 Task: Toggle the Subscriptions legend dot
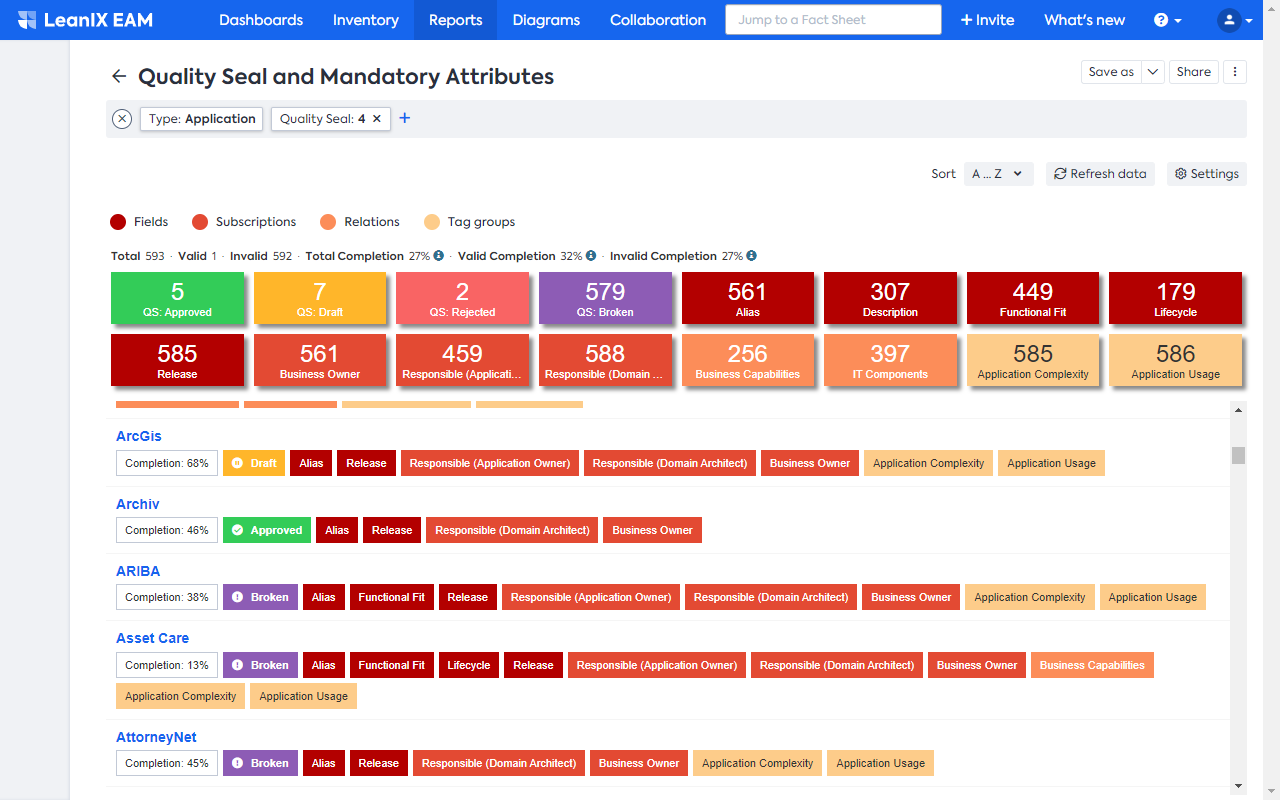200,222
